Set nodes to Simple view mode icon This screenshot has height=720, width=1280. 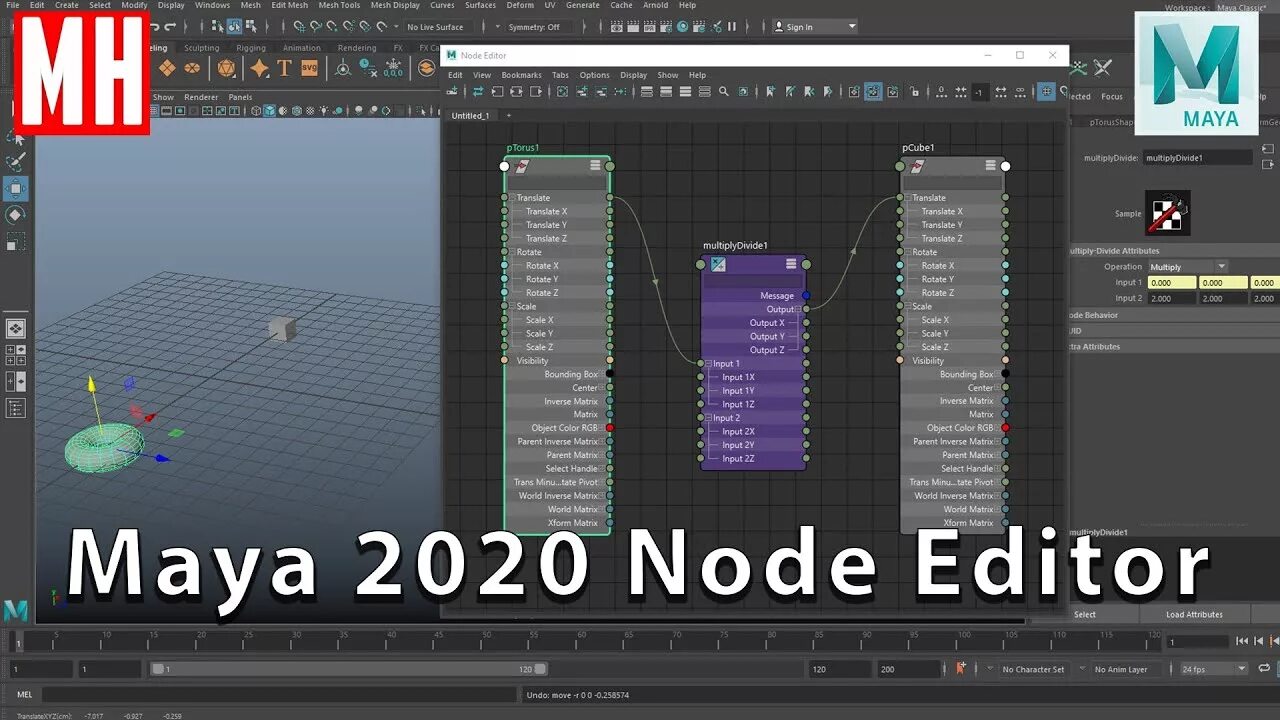point(647,91)
